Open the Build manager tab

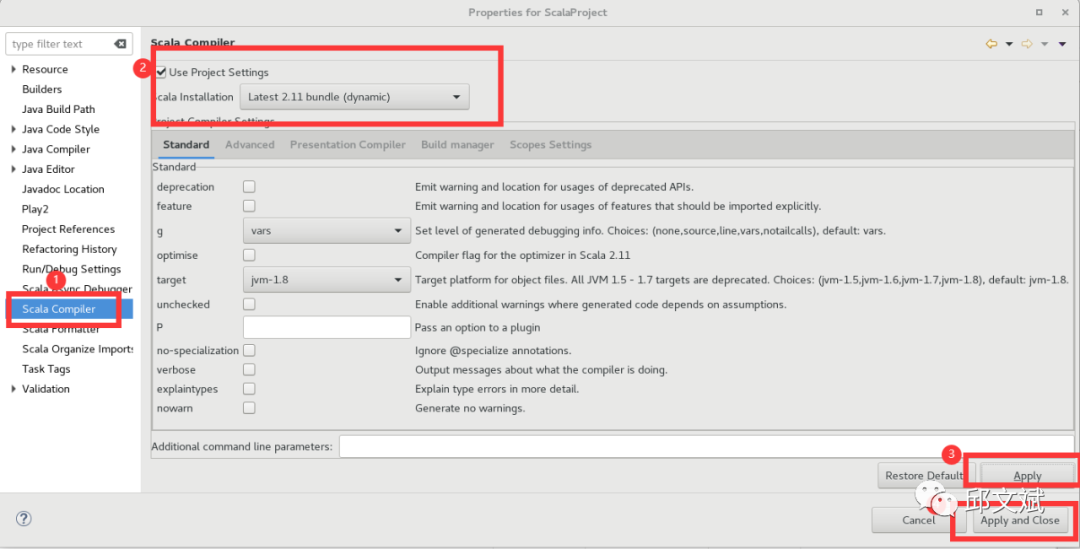pos(457,145)
